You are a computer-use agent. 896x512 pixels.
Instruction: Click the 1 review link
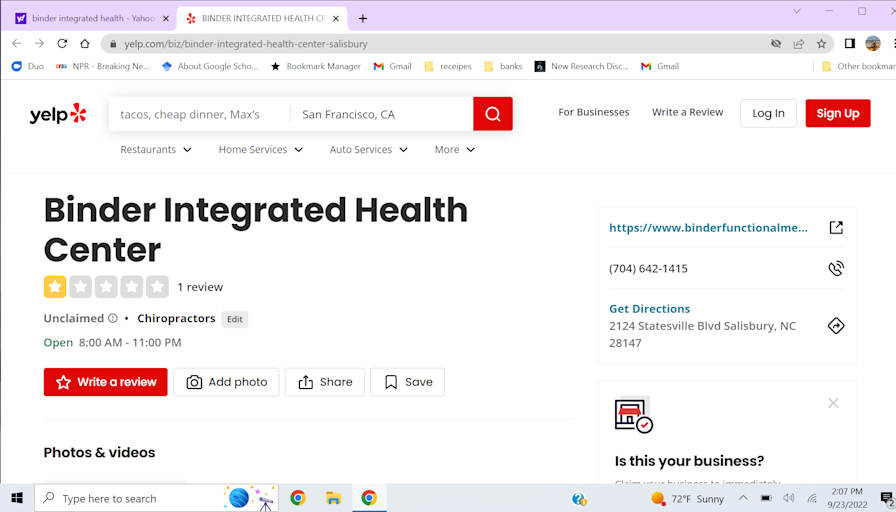tap(200, 287)
